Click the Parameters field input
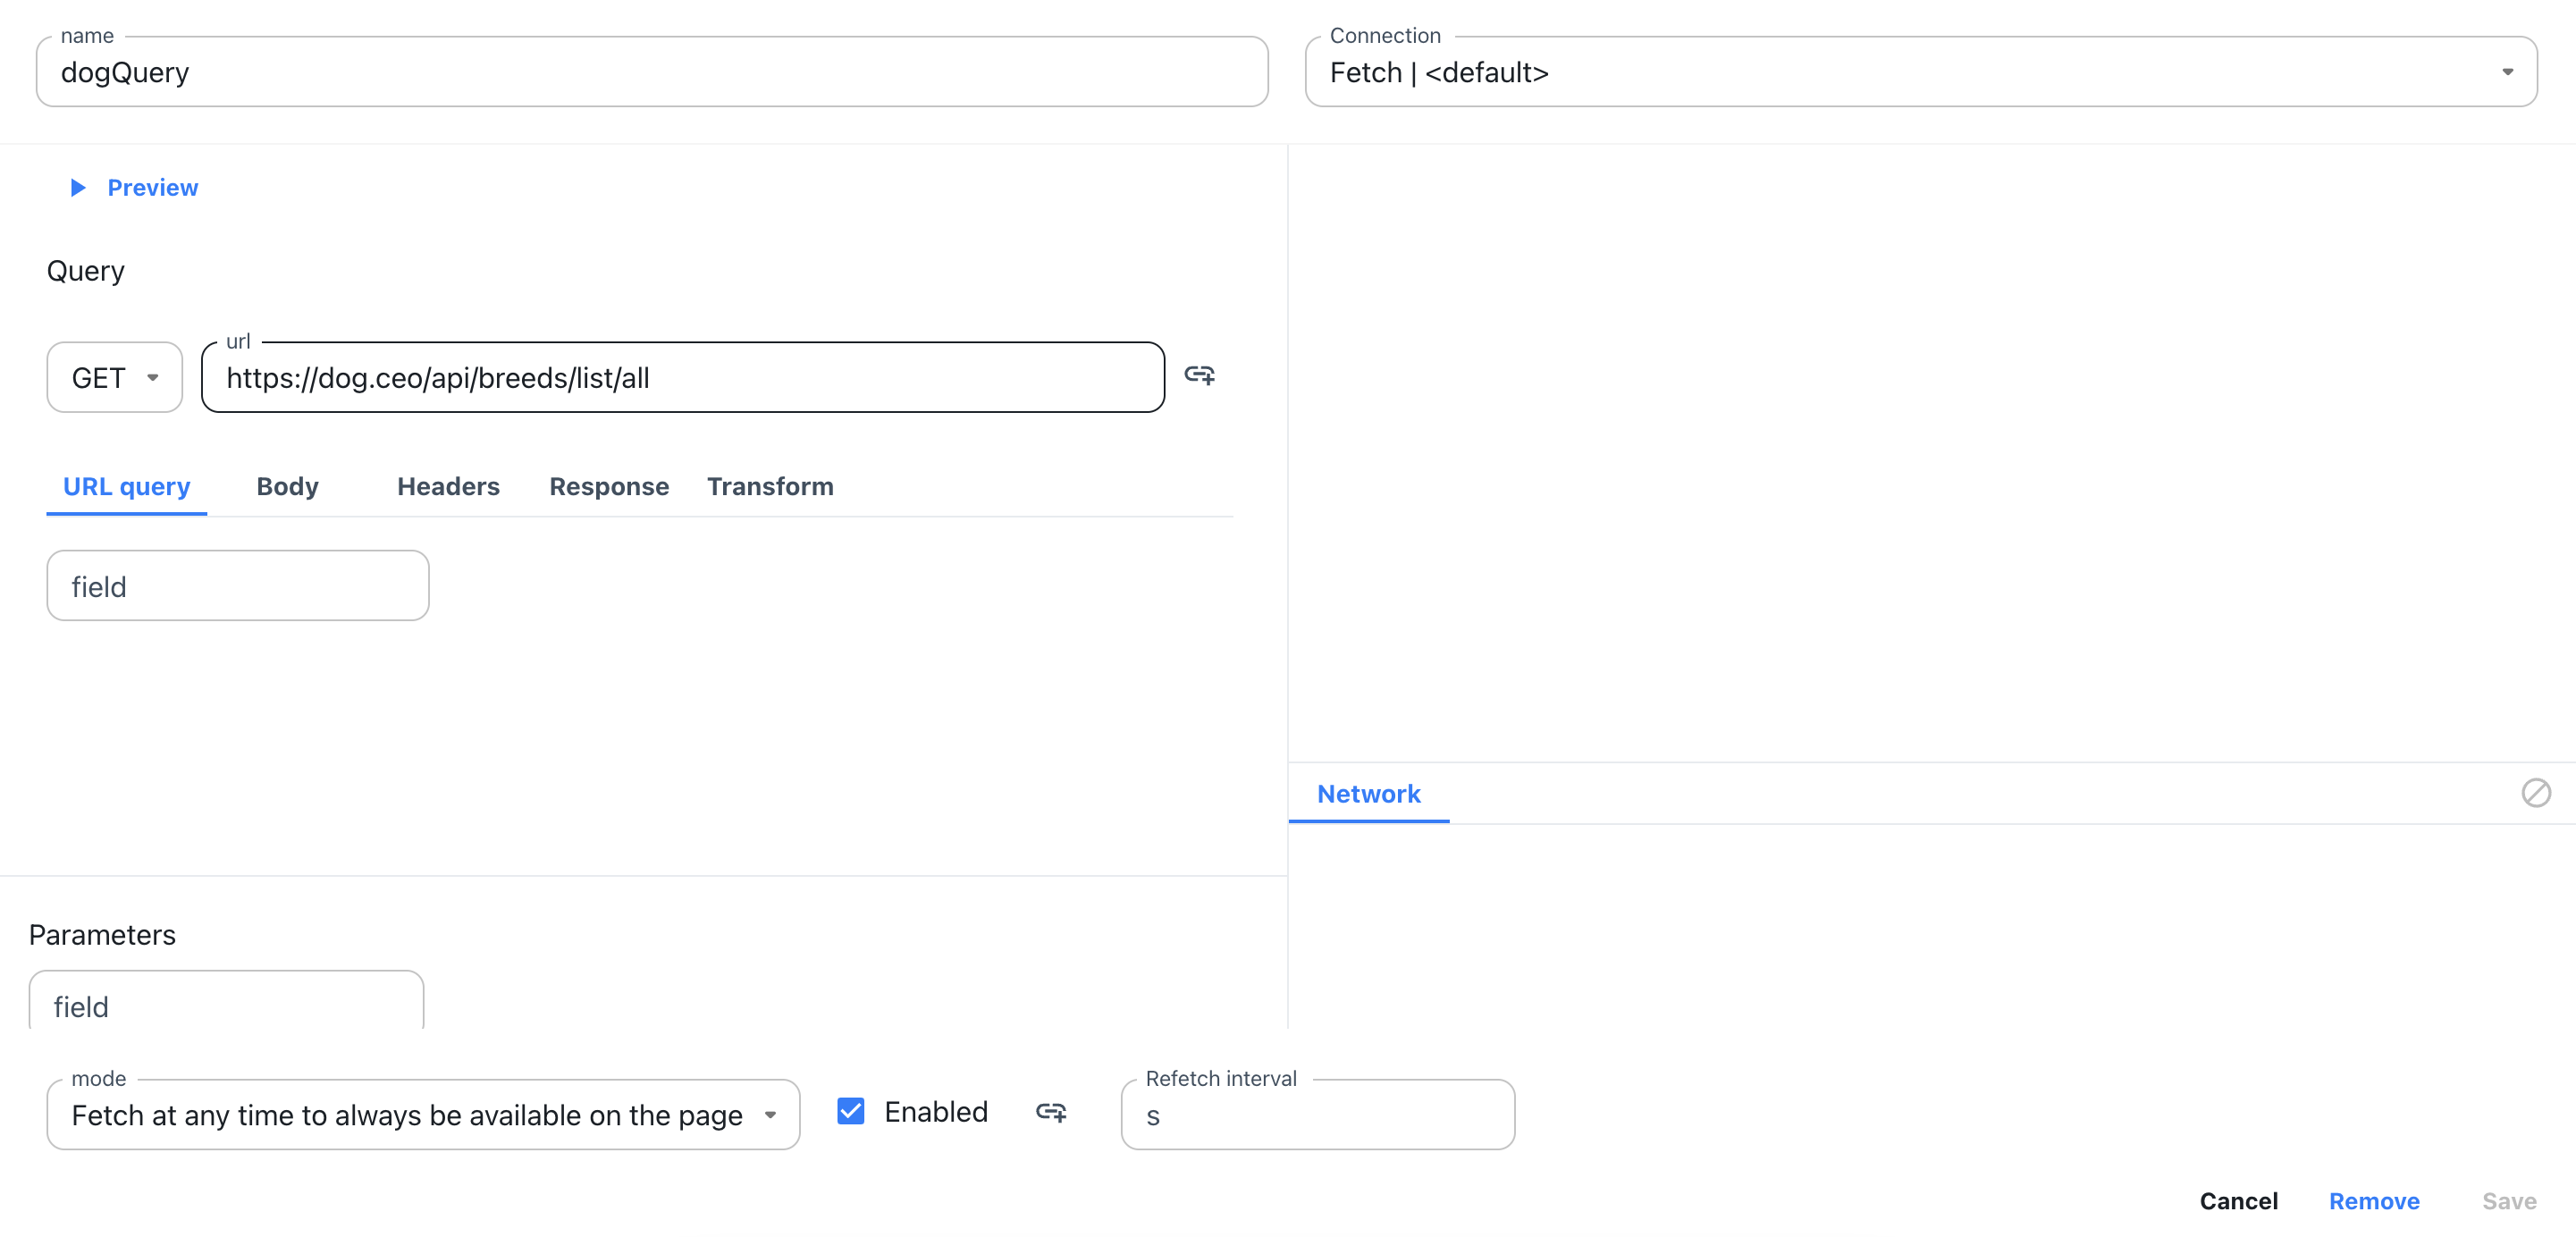This screenshot has height=1237, width=2576. pos(227,1004)
